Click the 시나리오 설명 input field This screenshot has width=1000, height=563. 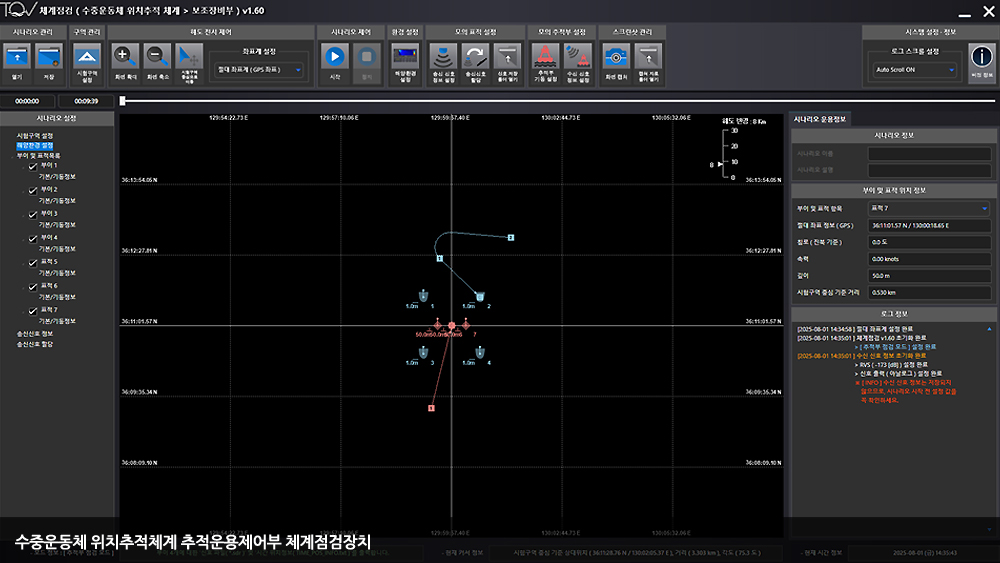coord(929,170)
